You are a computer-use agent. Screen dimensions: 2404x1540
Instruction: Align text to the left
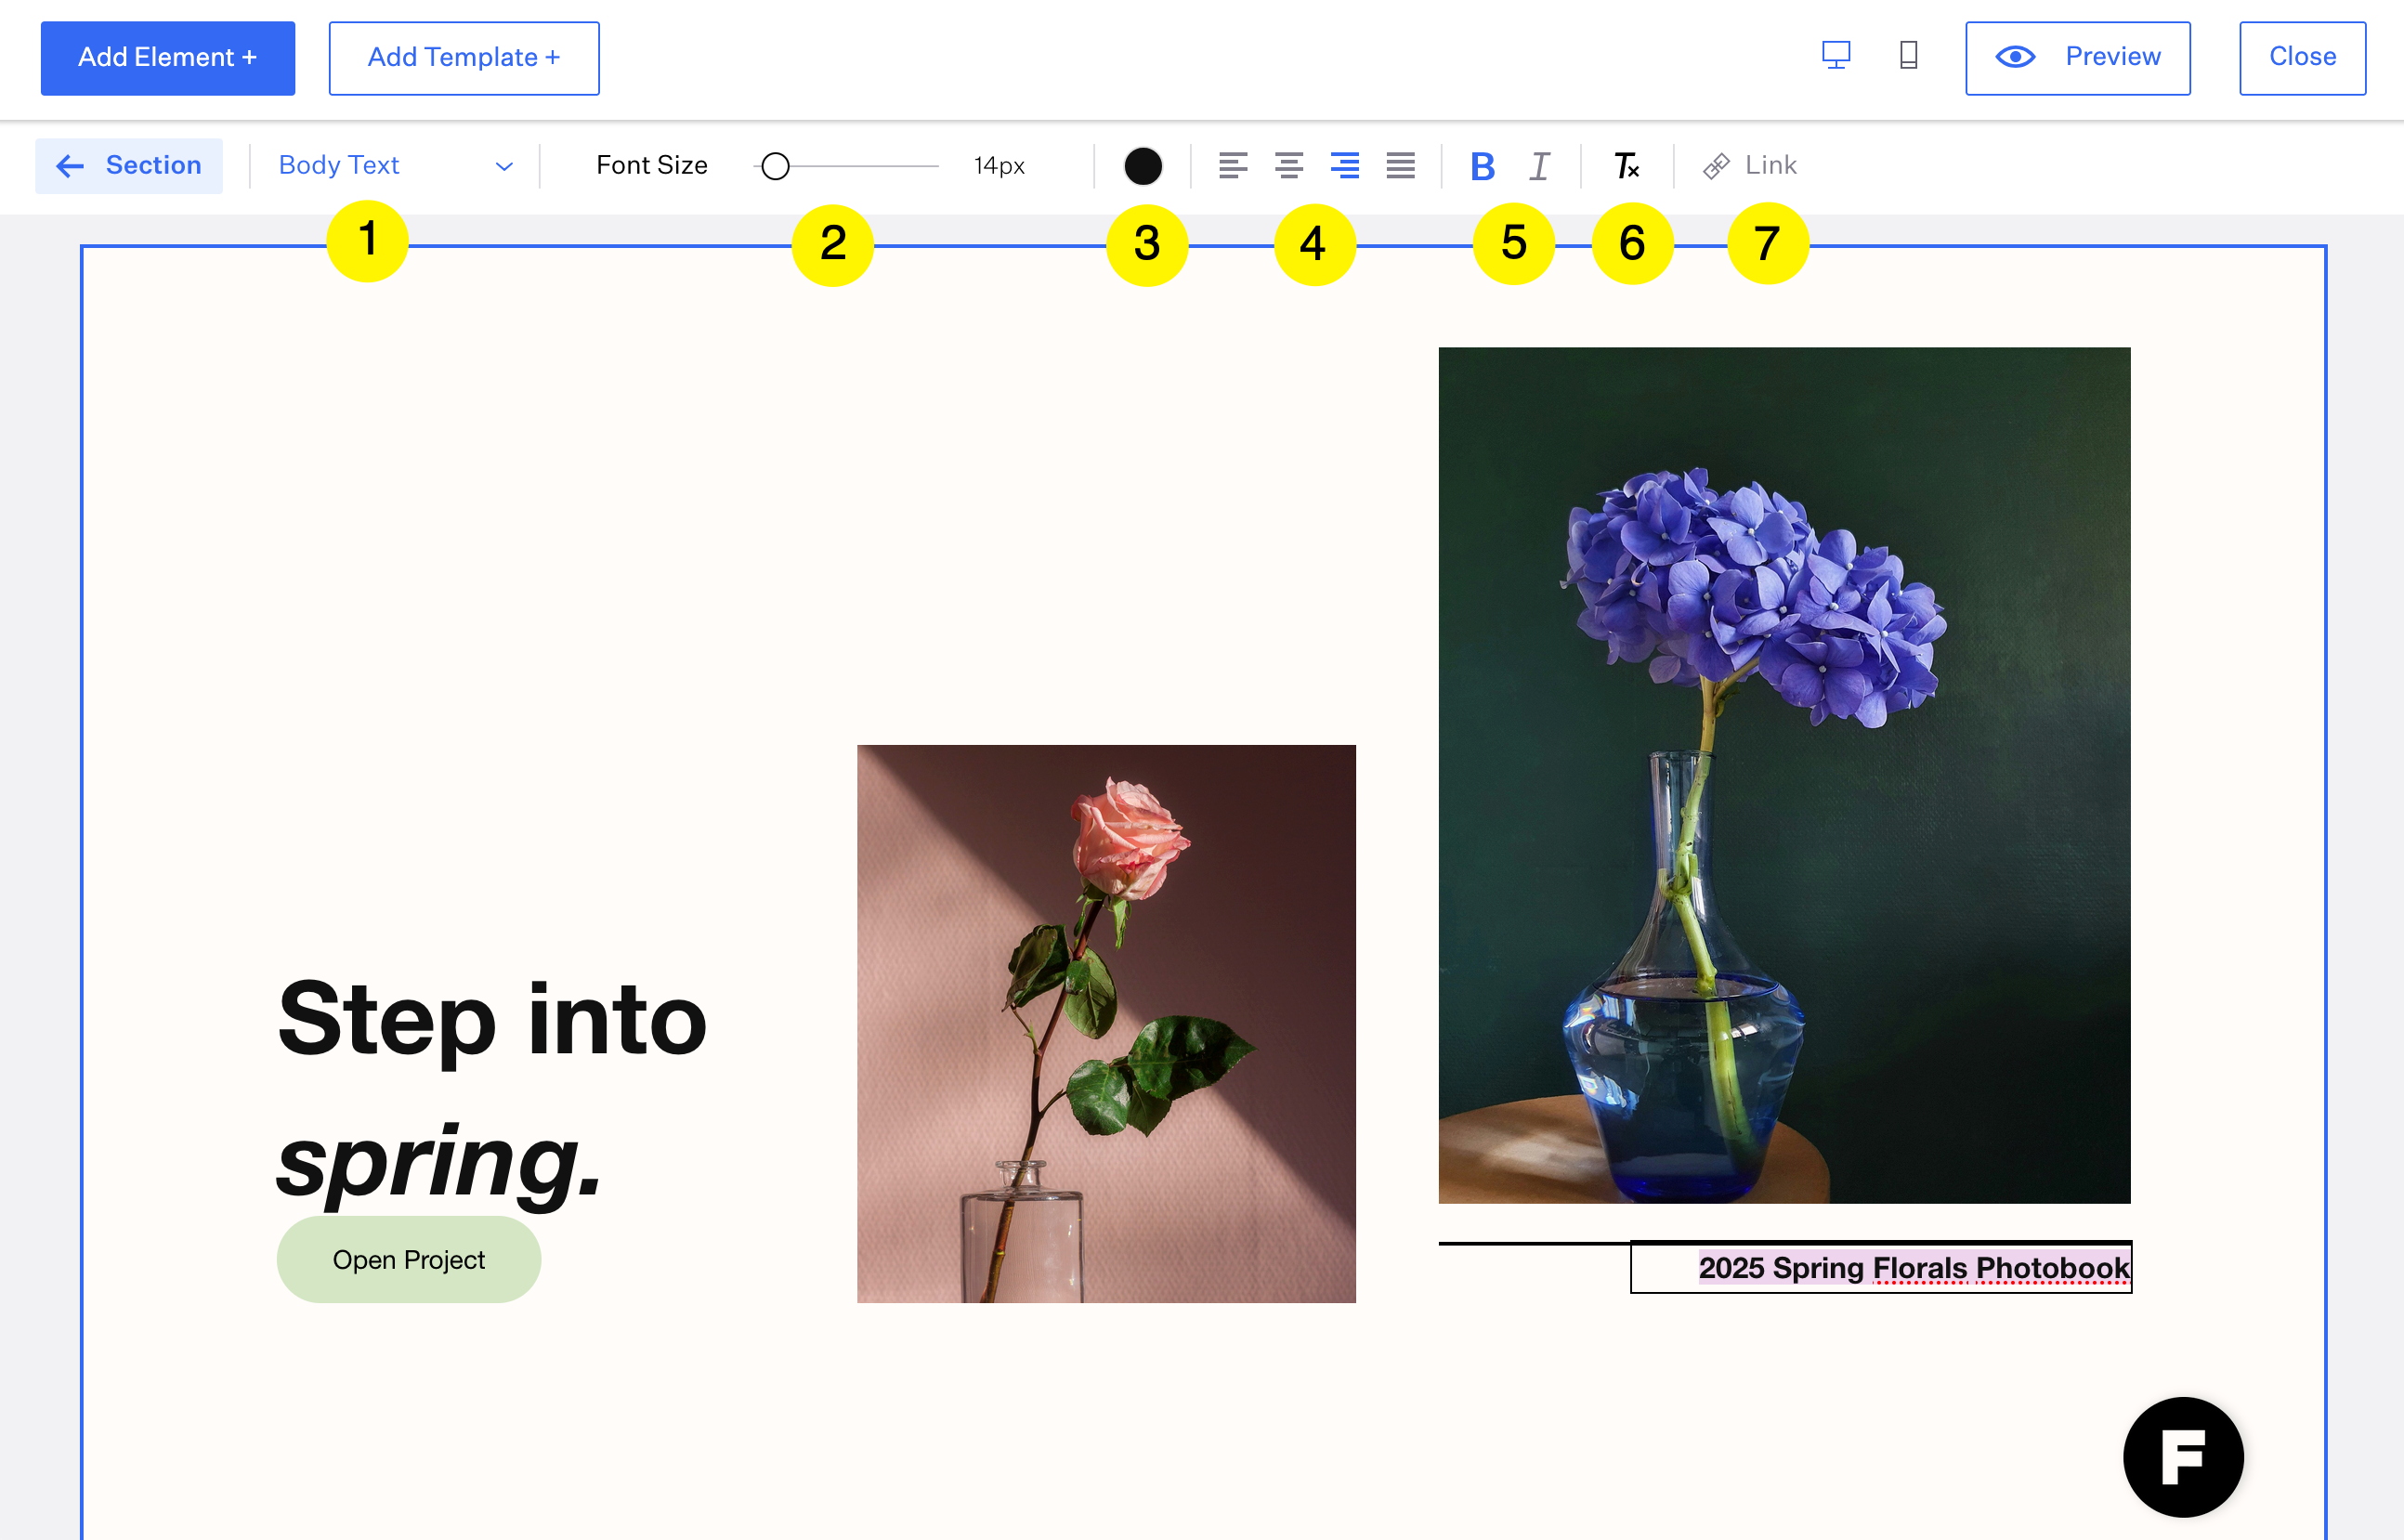tap(1233, 165)
